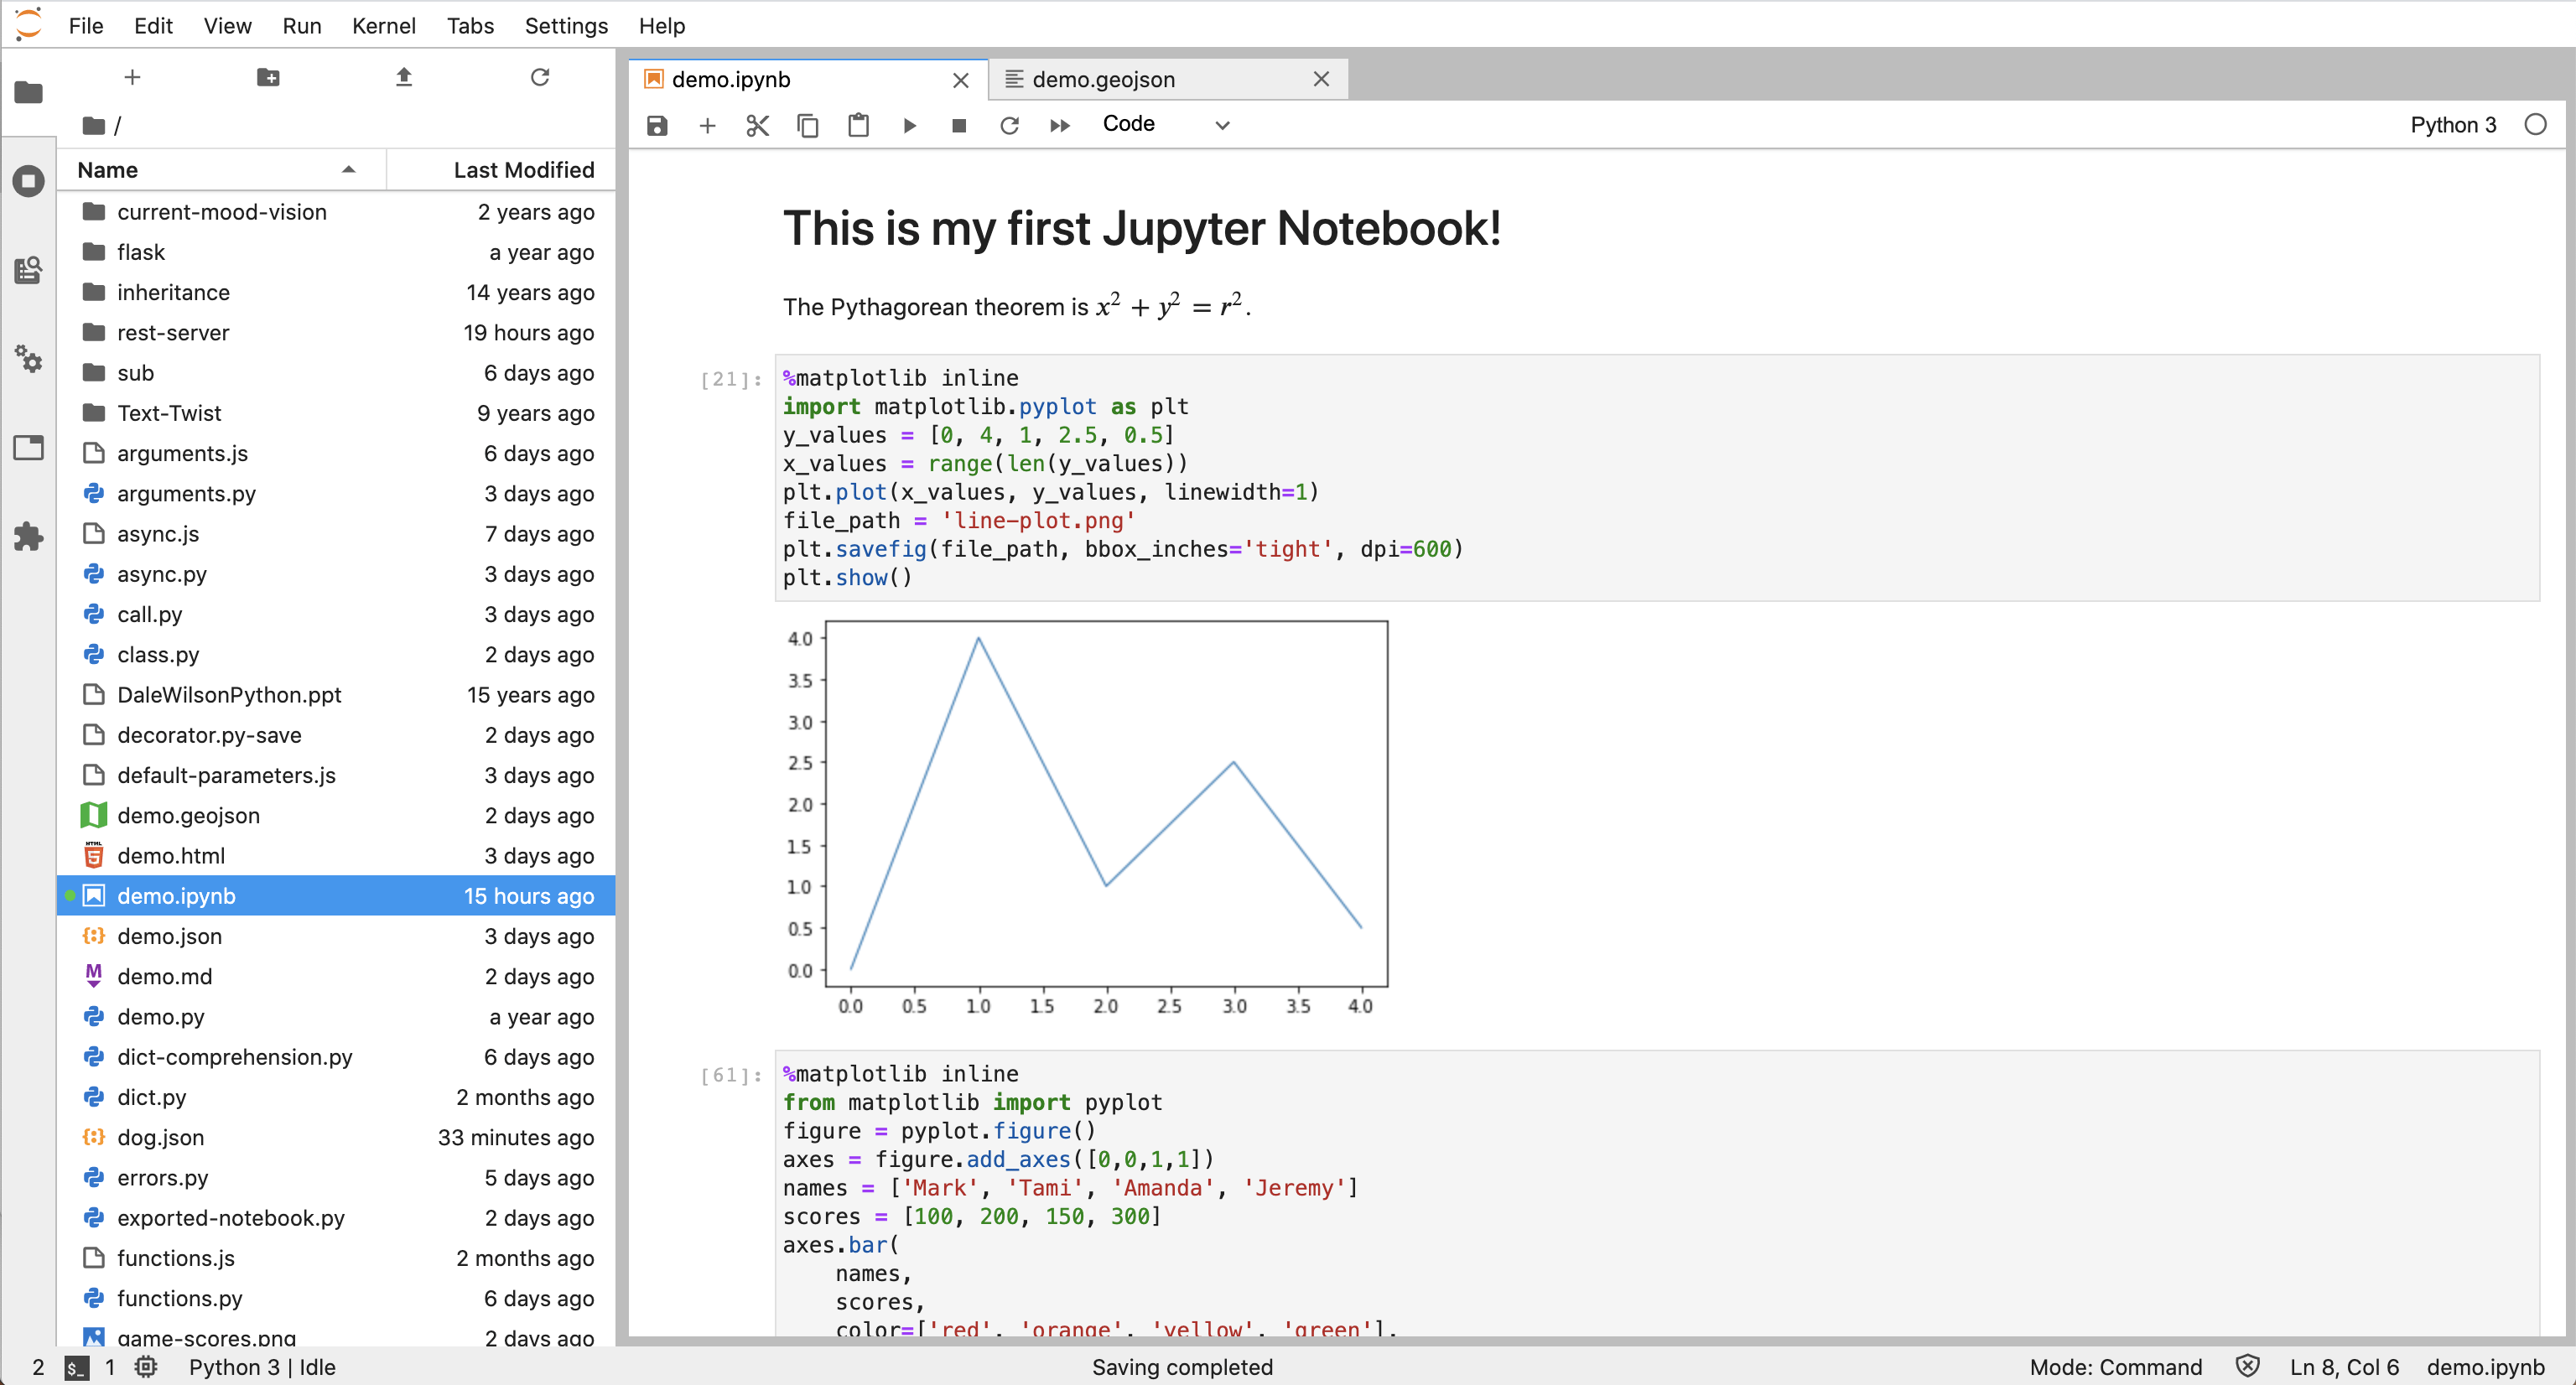Cut the selected notebook cells
Screen dimensions: 2576x1385
pyautogui.click(x=757, y=125)
